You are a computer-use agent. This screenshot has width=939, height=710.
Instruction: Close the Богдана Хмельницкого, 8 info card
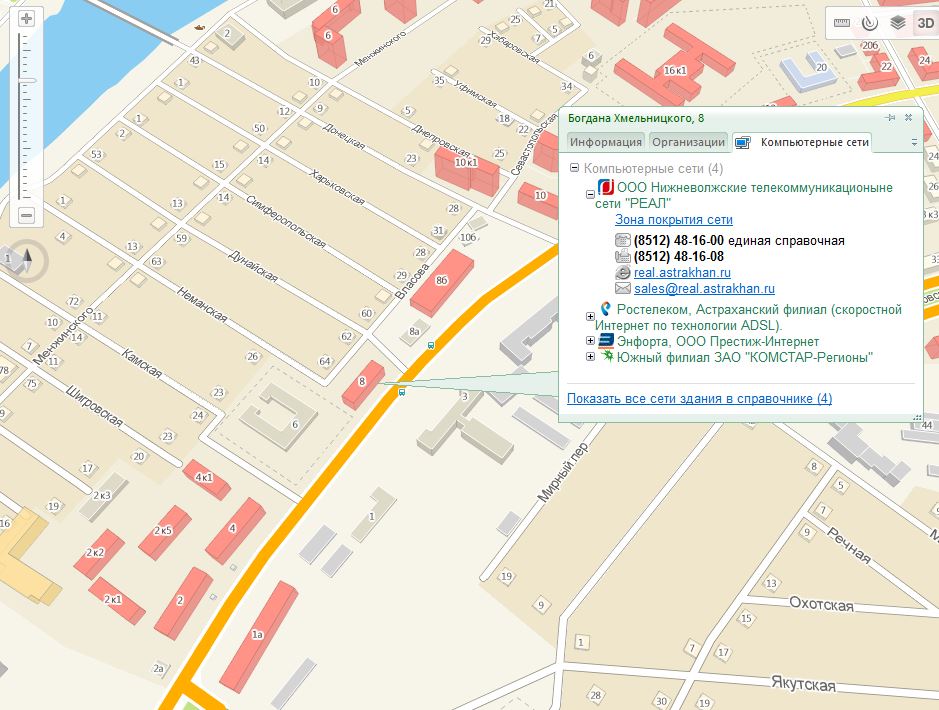[908, 118]
